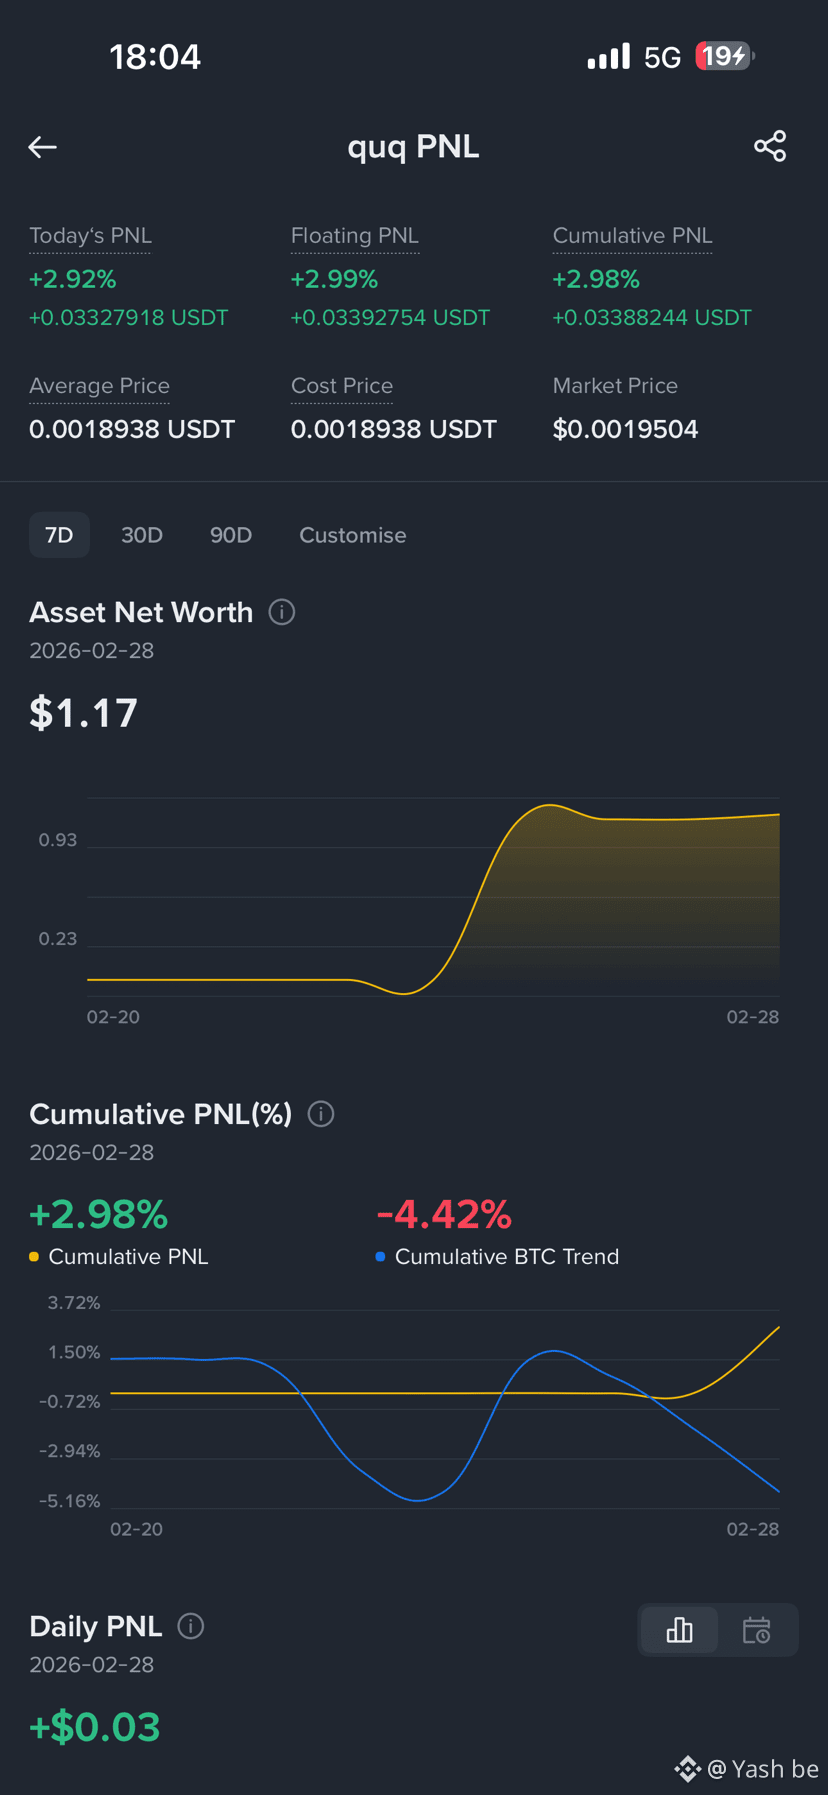Open the Daily PNL info icon
This screenshot has height=1795, width=828.
(191, 1626)
